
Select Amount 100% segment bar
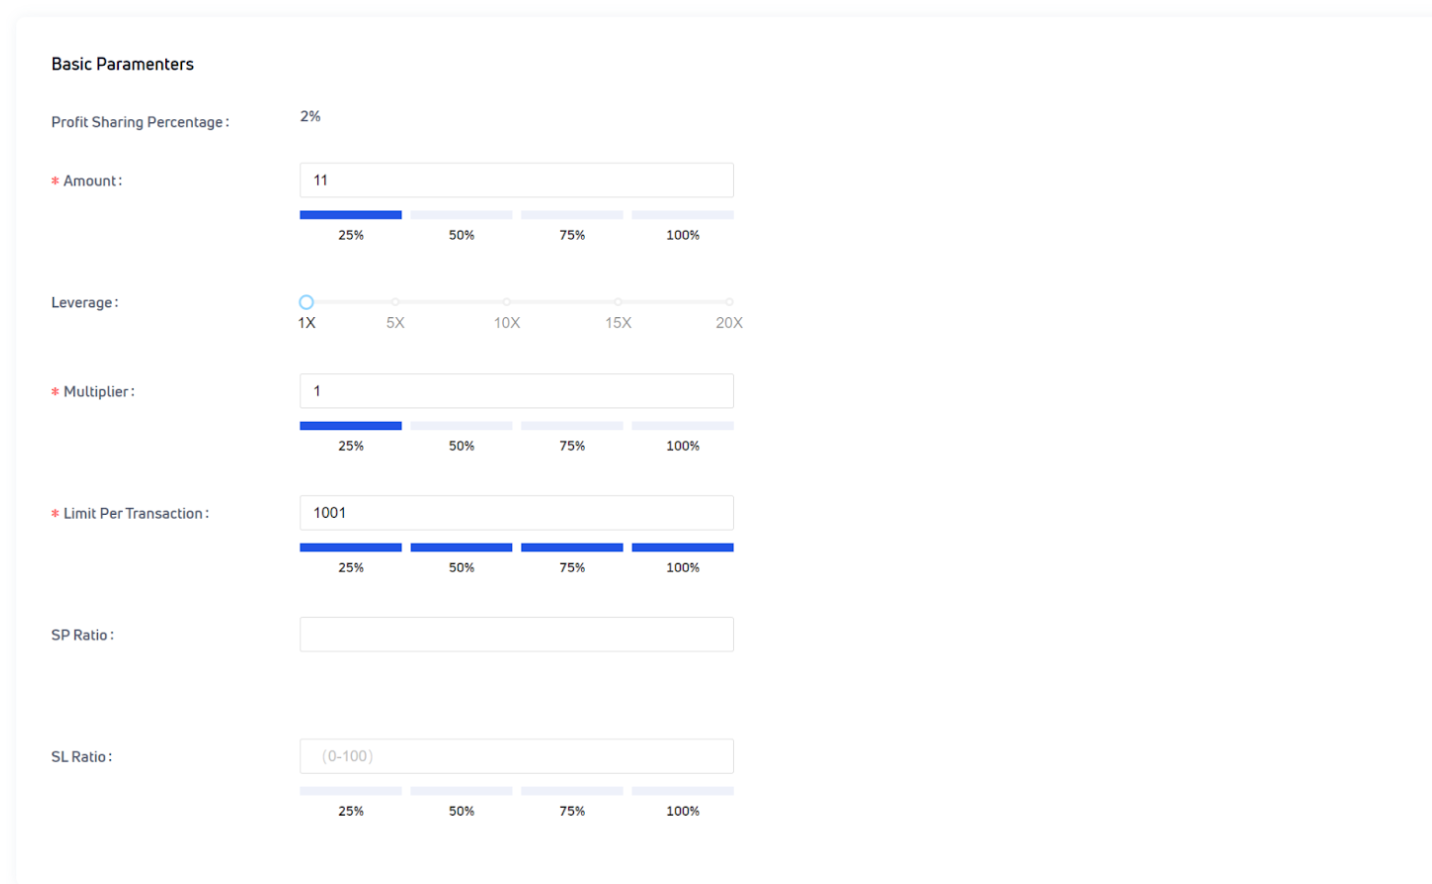click(x=683, y=215)
